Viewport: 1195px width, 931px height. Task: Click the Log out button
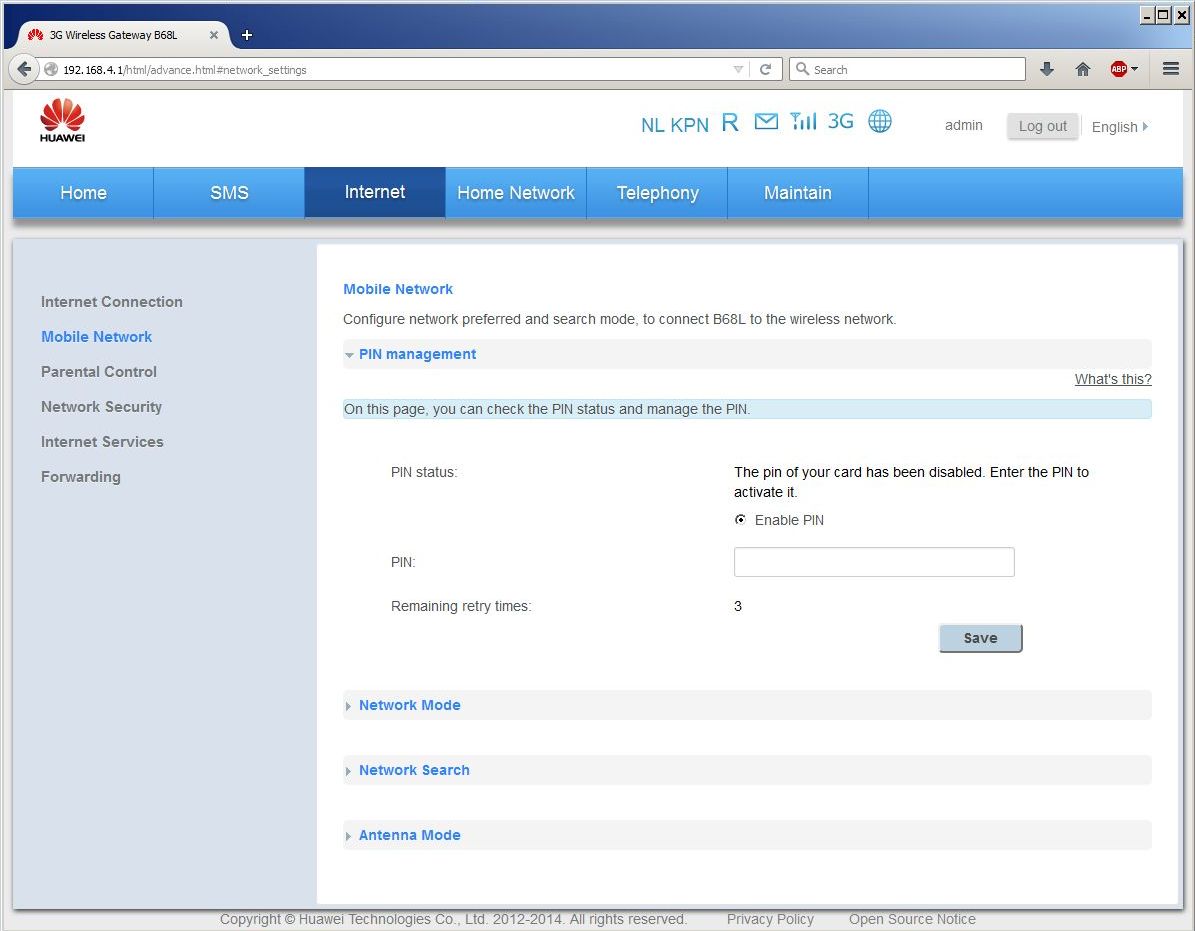tap(1043, 126)
